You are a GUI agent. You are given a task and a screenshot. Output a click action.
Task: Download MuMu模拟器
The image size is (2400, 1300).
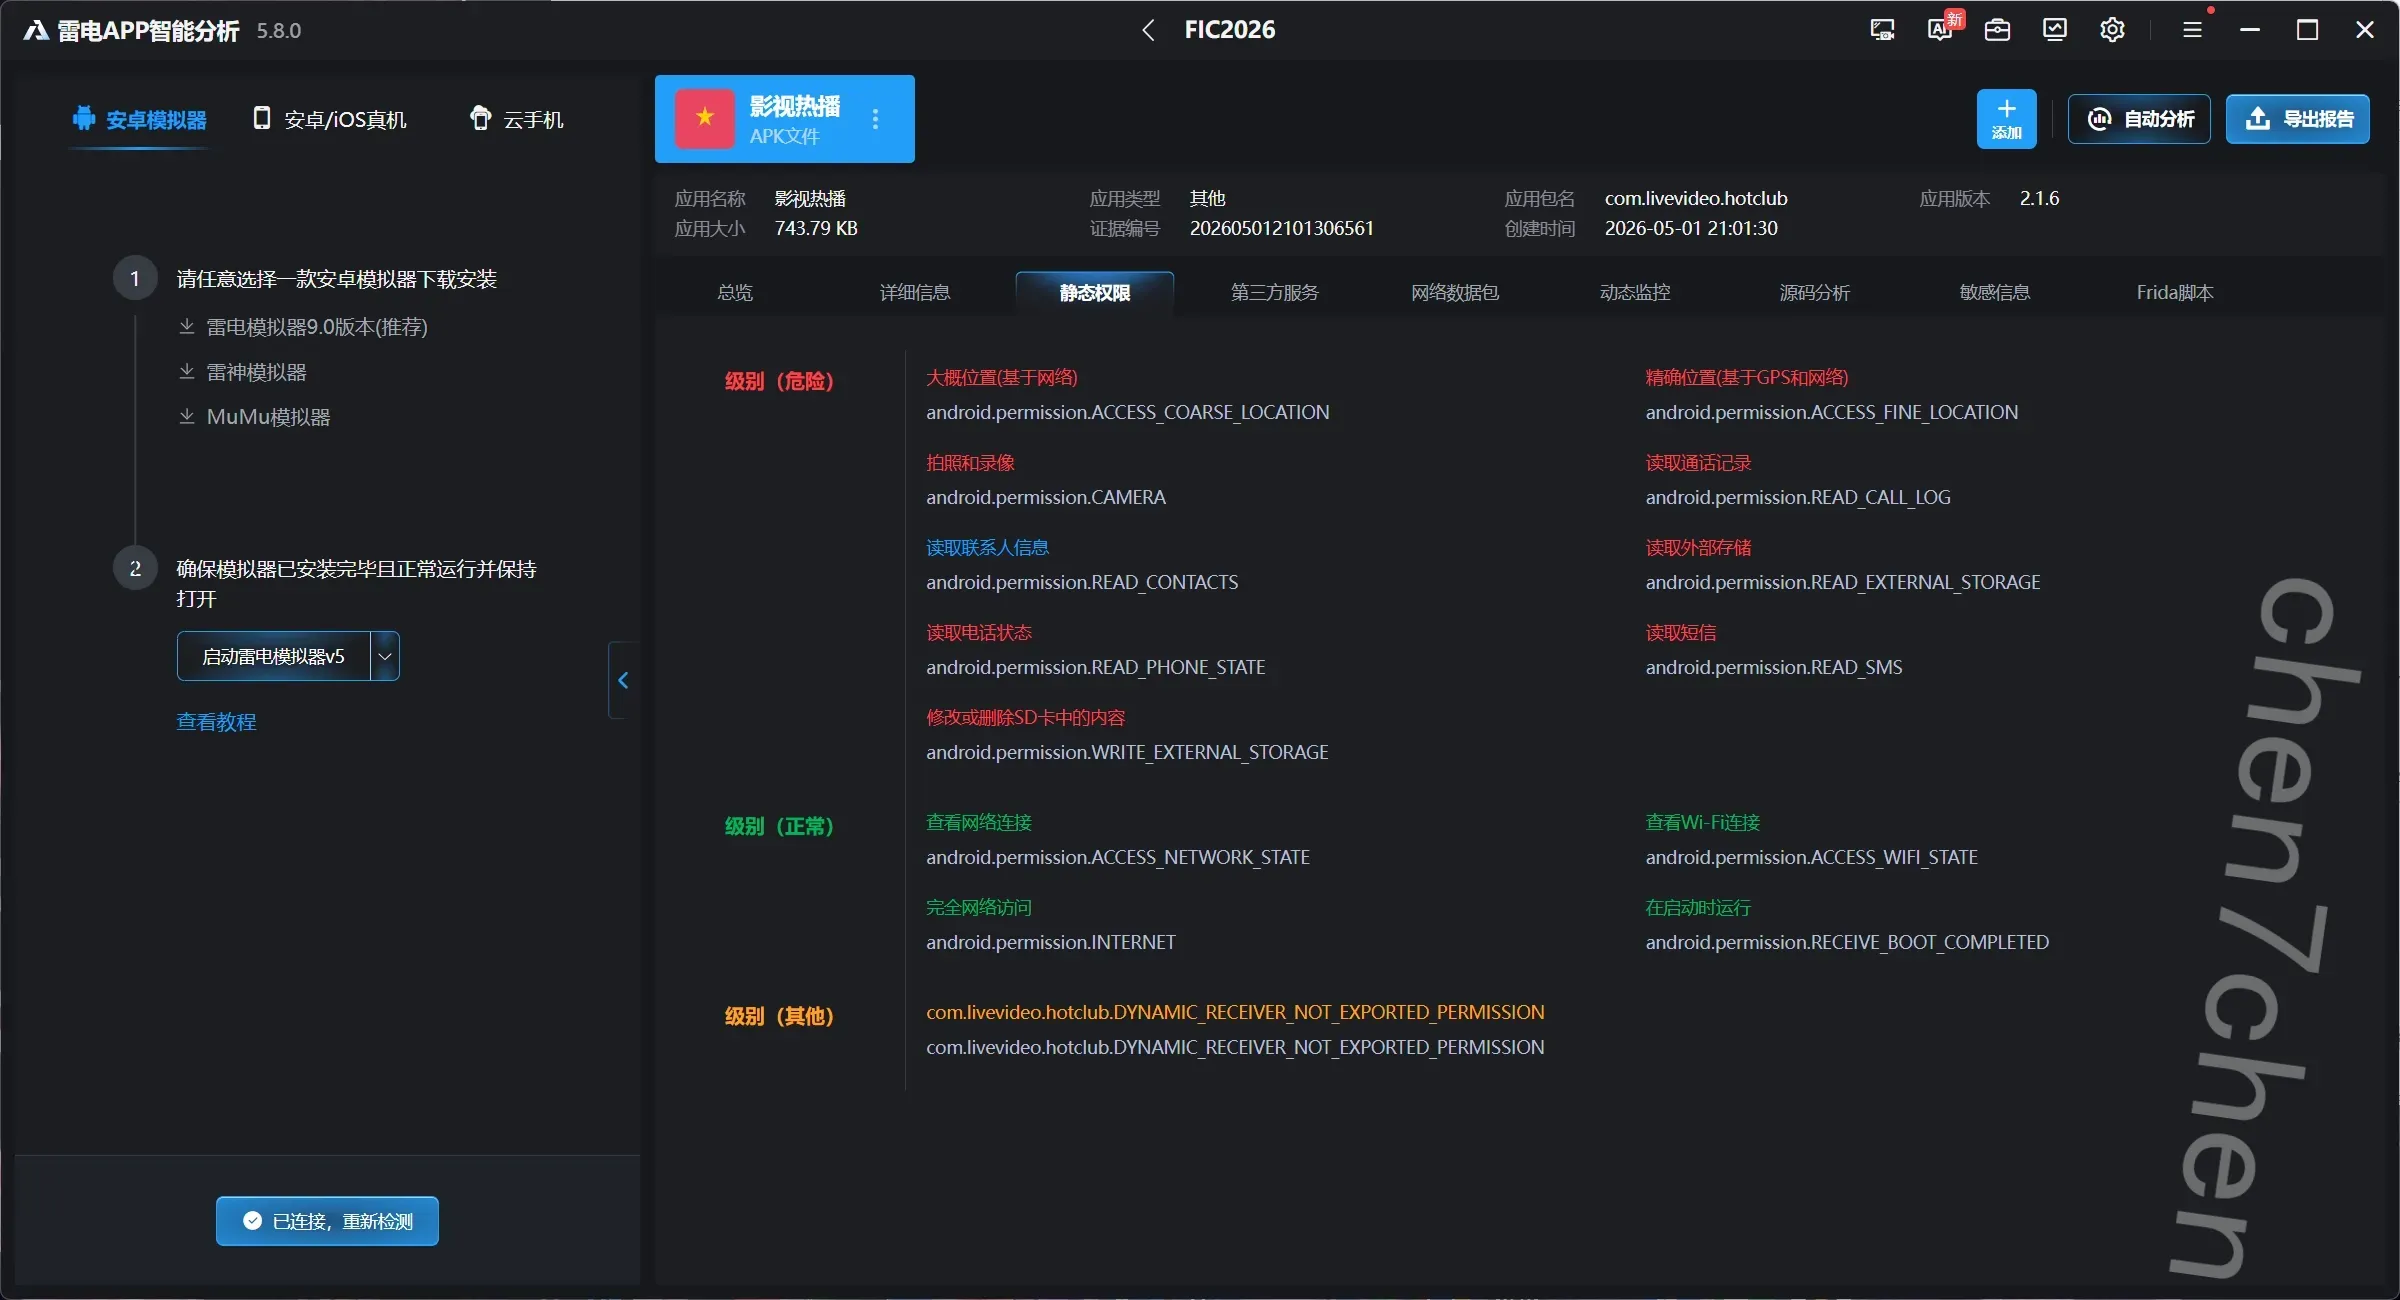[x=255, y=417]
